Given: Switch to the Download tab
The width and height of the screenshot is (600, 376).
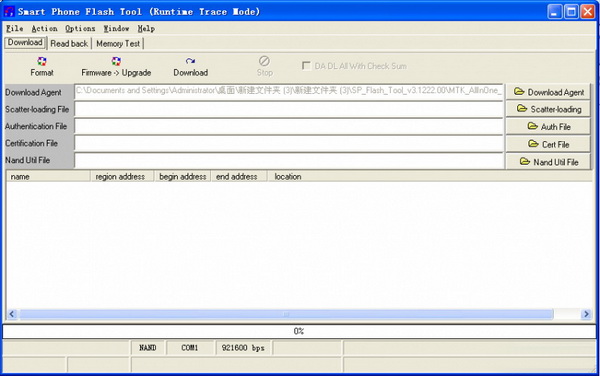Looking at the screenshot, I should pyautogui.click(x=25, y=42).
